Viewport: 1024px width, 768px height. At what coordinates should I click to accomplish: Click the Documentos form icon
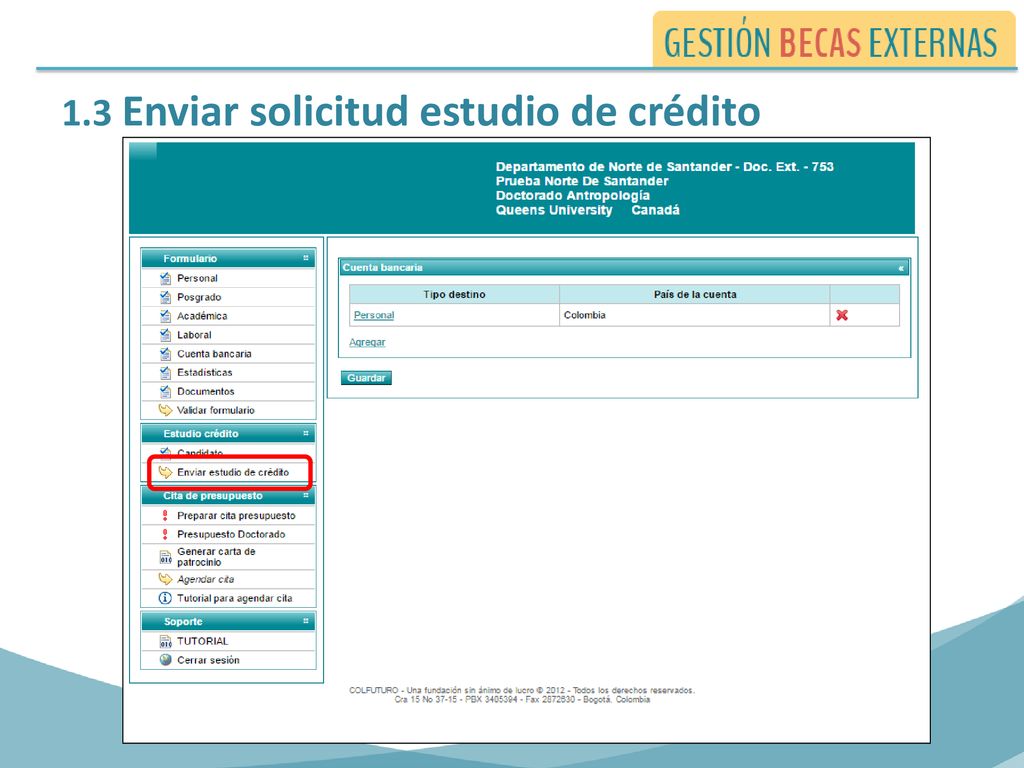tap(165, 392)
